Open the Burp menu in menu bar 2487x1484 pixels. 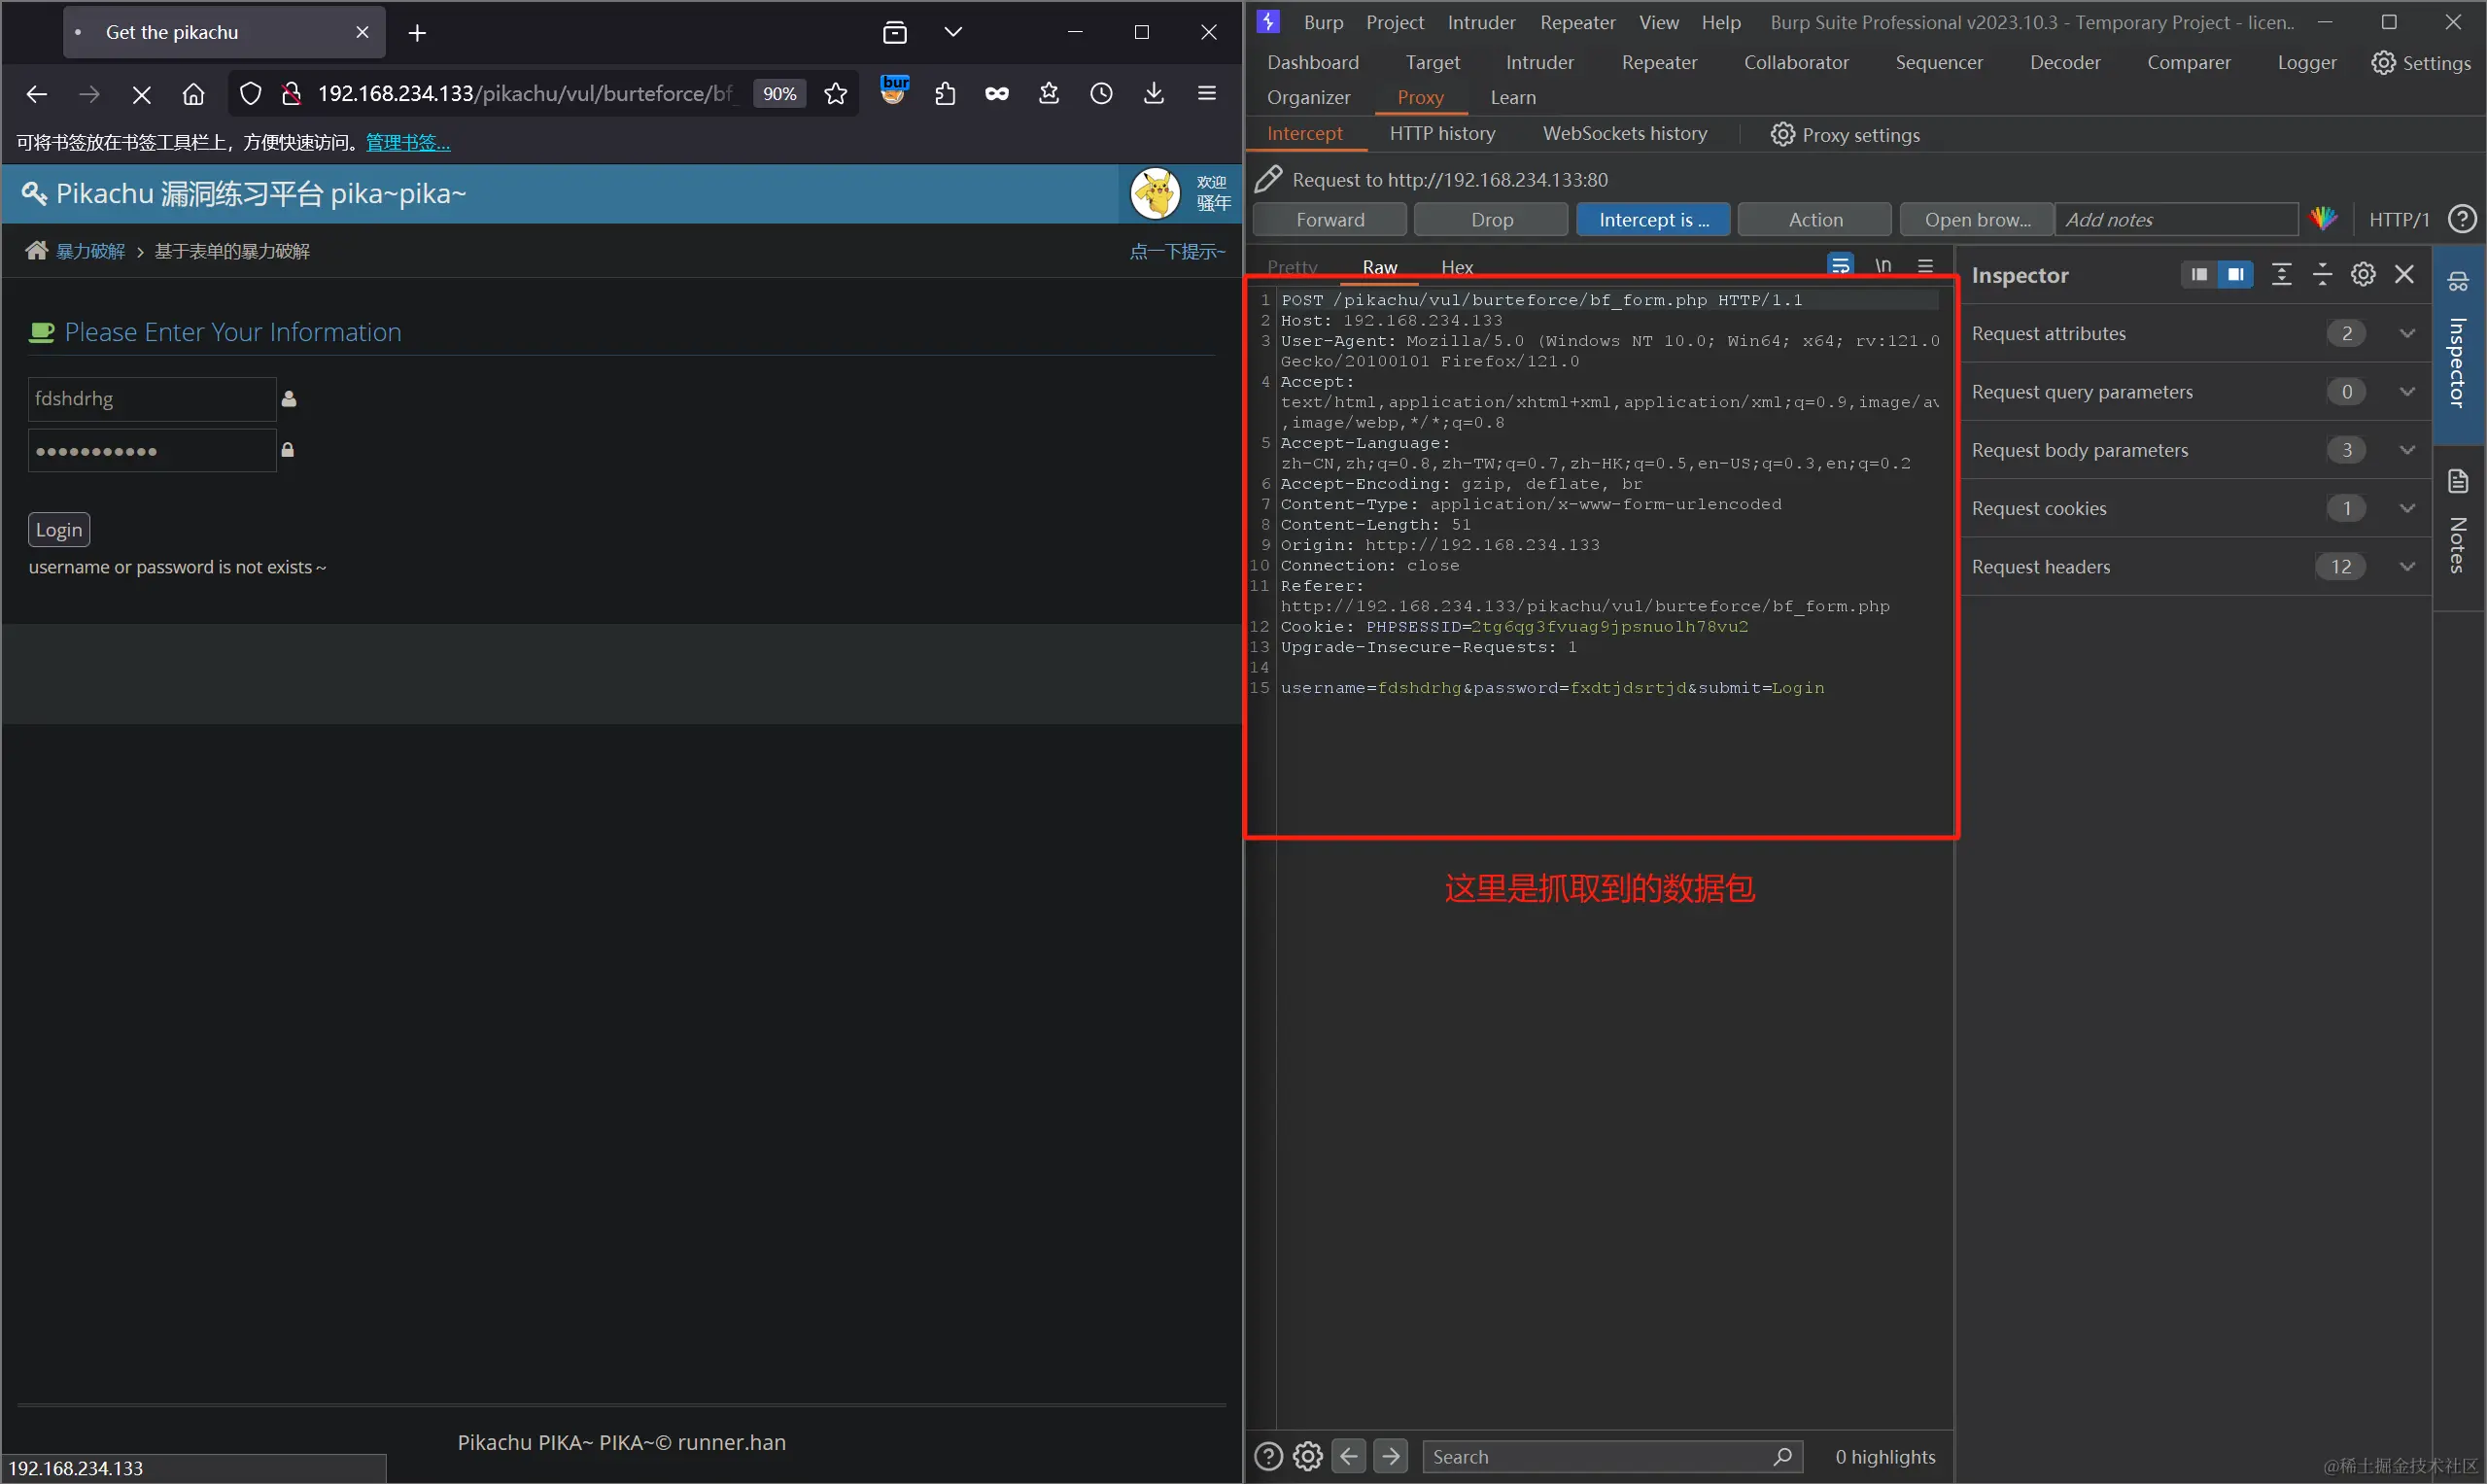pos(1323,22)
